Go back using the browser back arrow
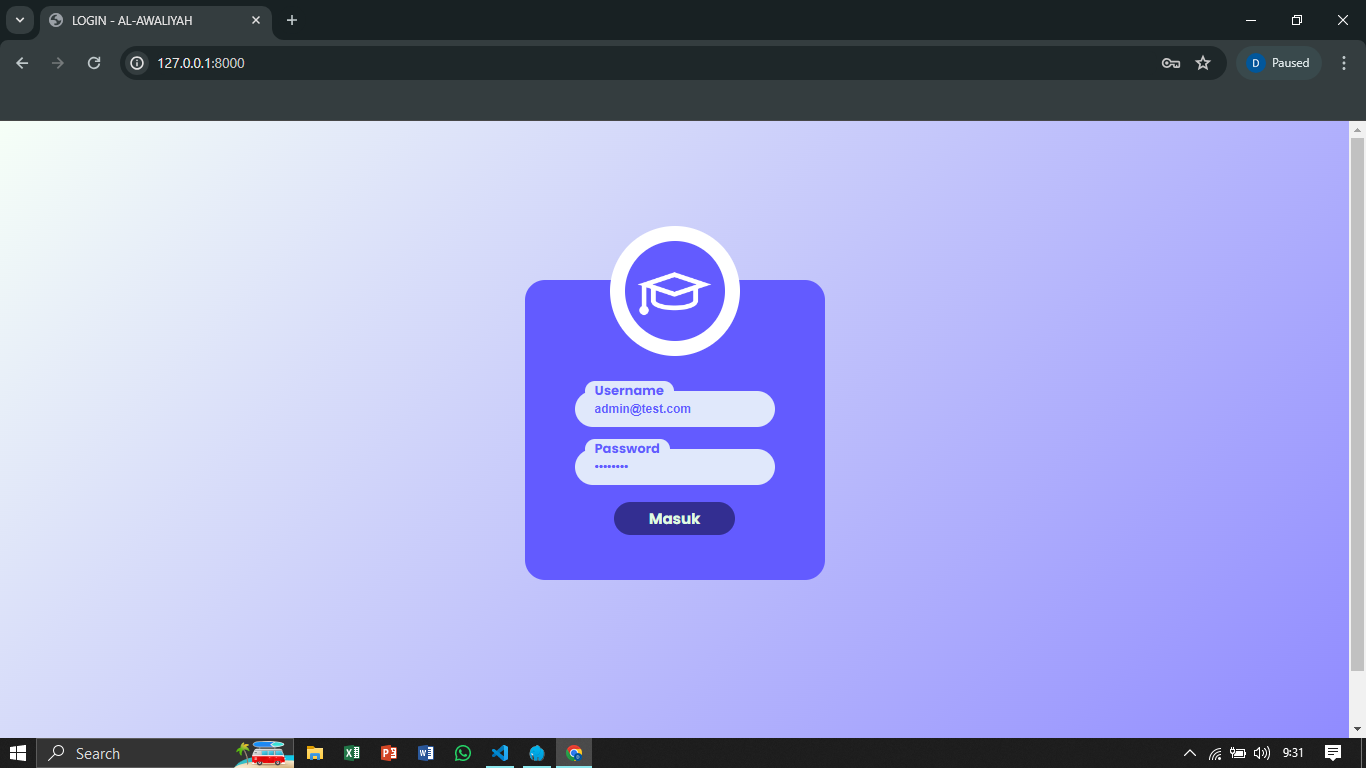1366x768 pixels. tap(22, 63)
